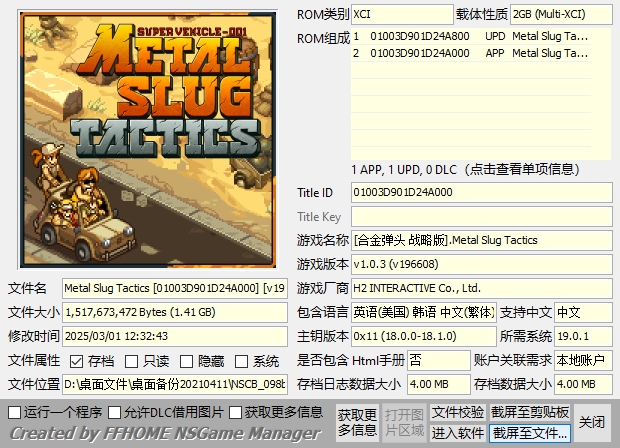Click 截屏至剪贴板 button
Image resolution: width=620 pixels, height=448 pixels.
click(530, 412)
